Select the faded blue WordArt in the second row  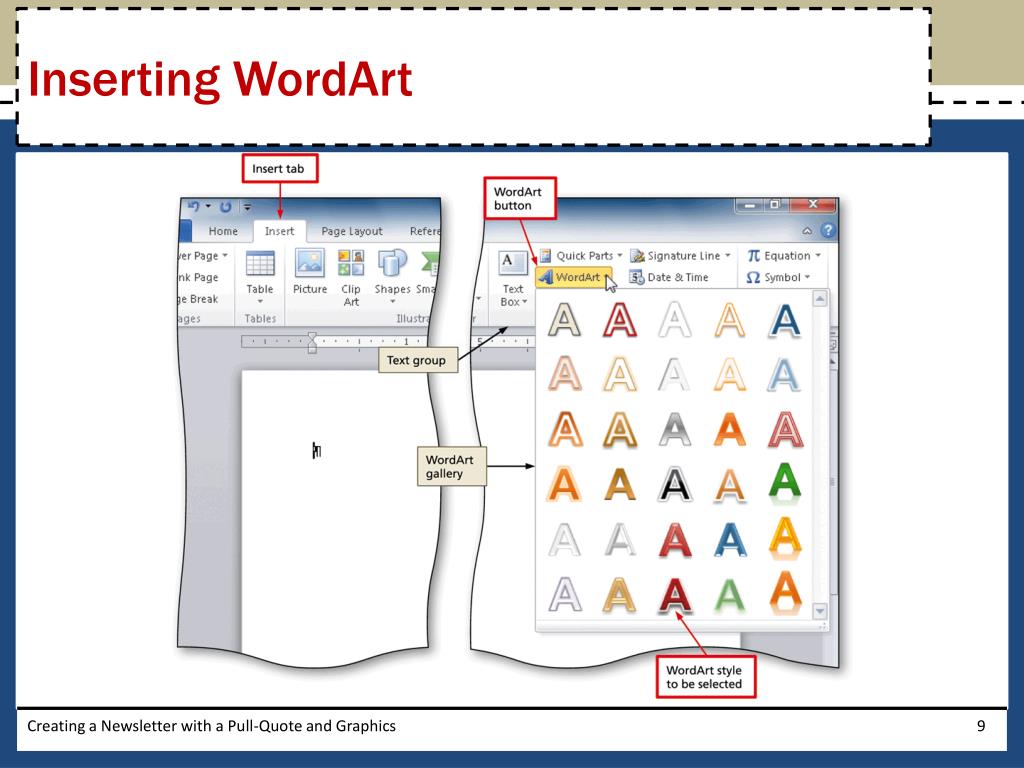(784, 375)
